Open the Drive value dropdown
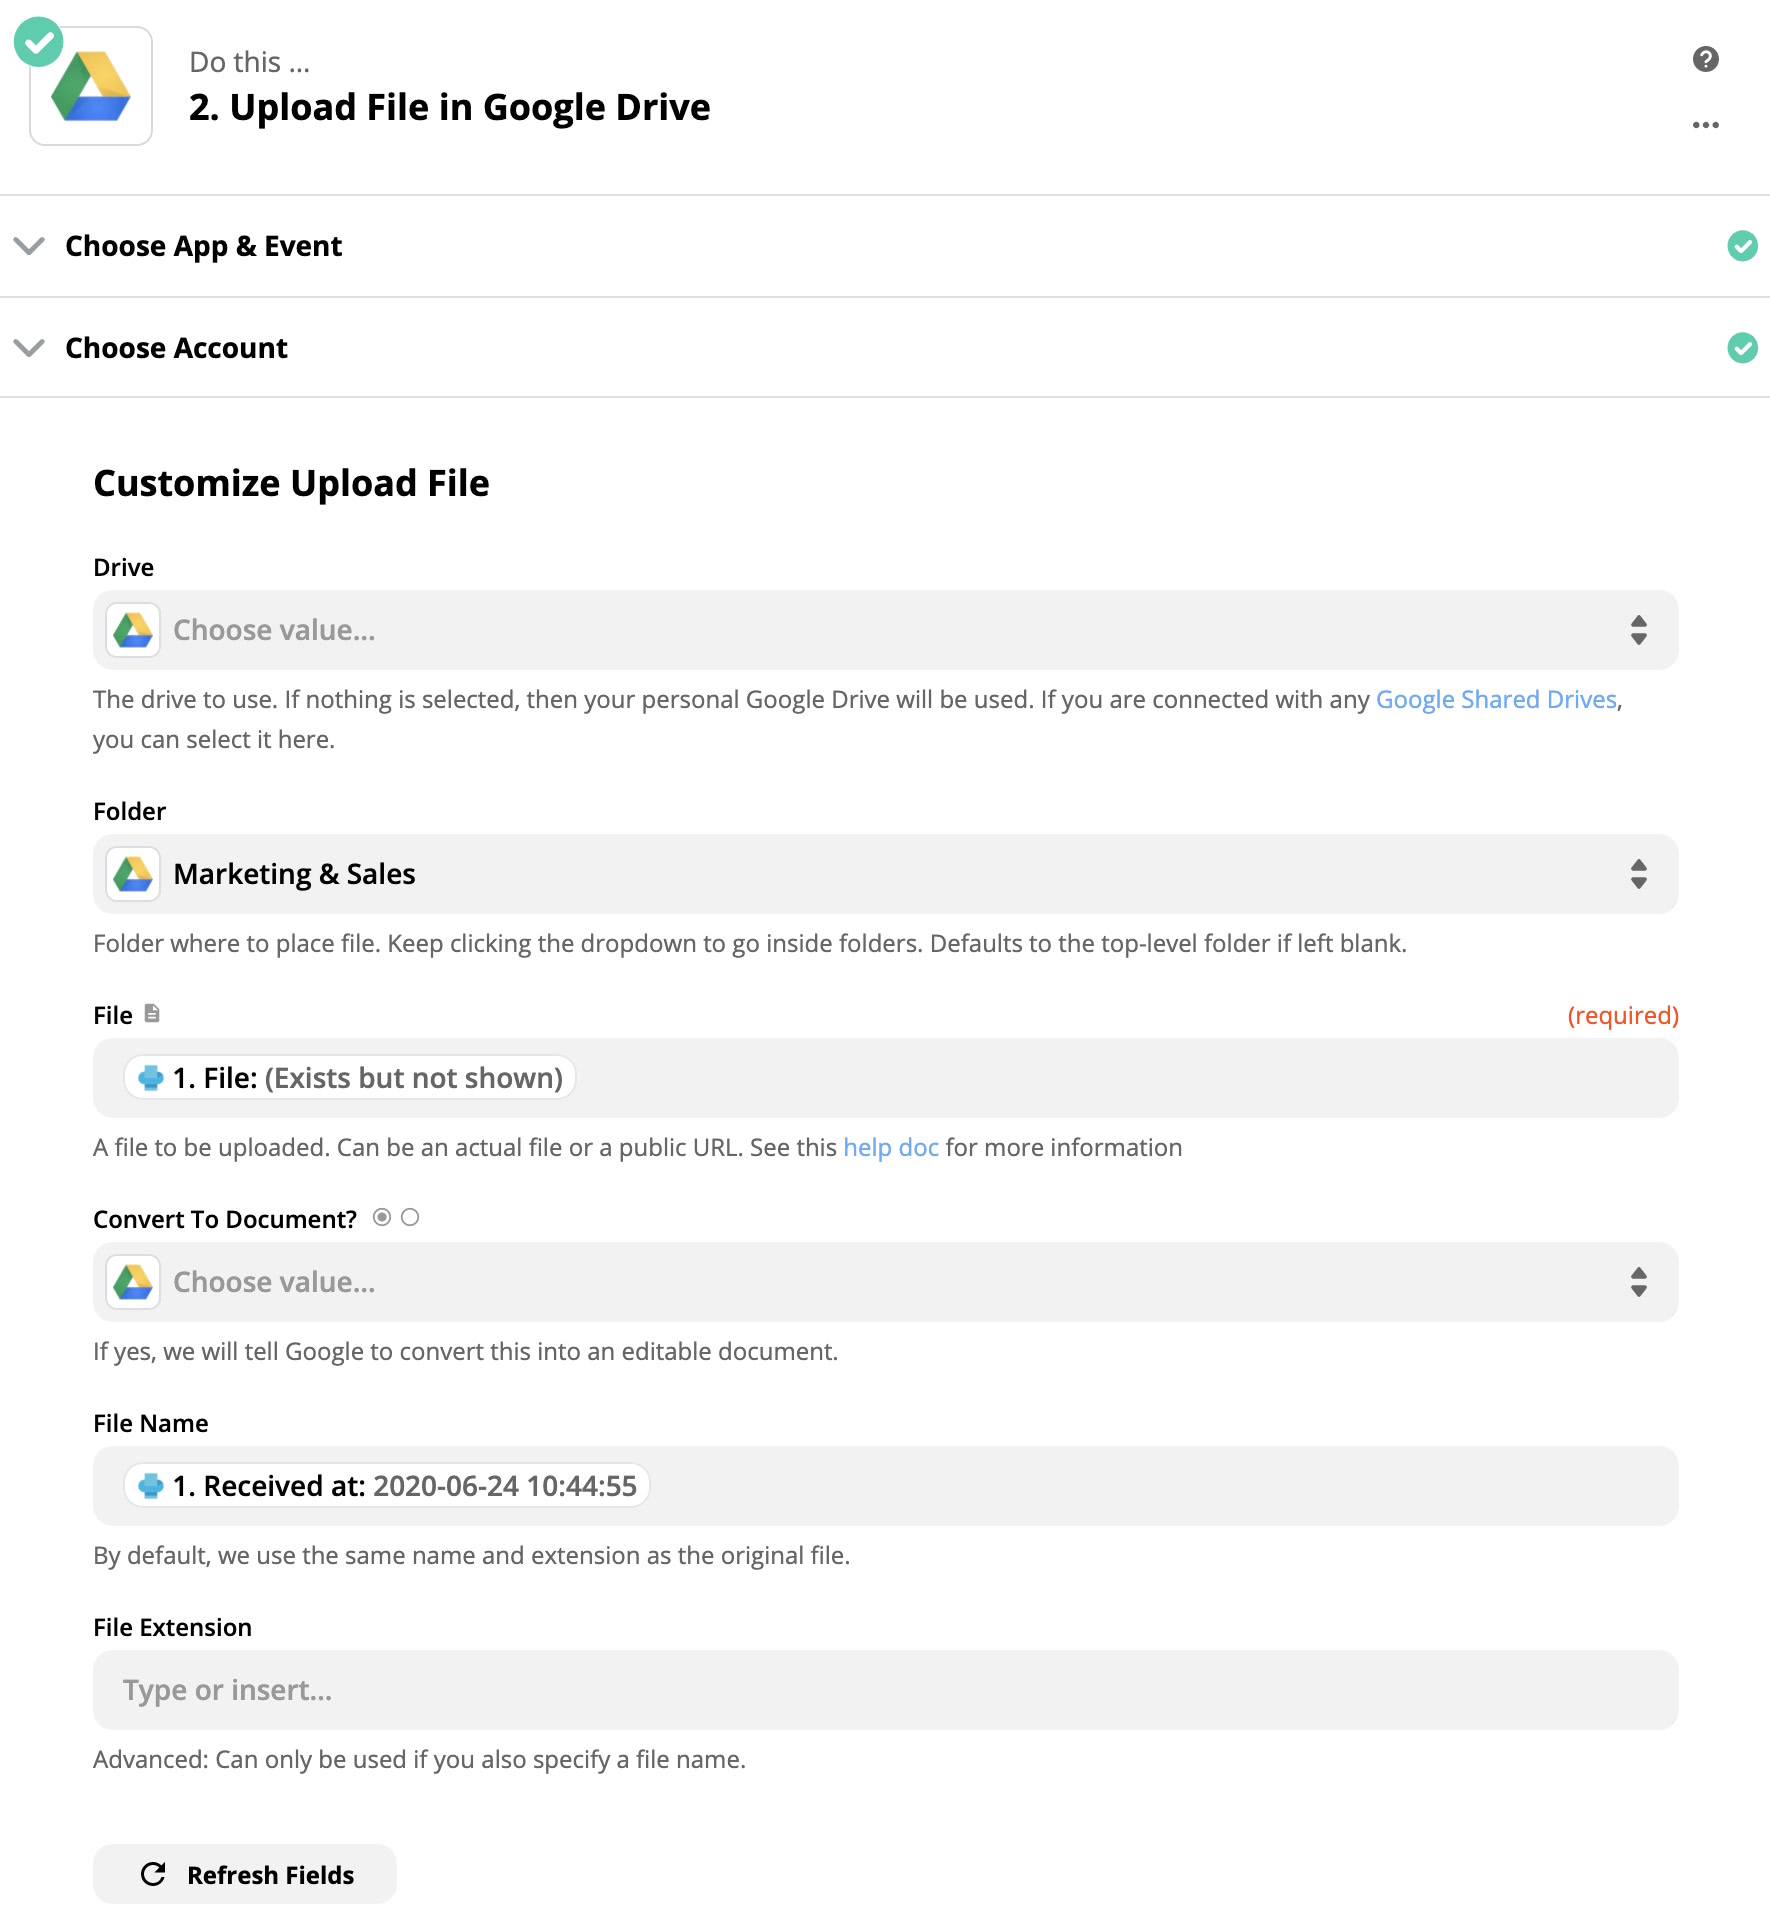Viewport: 1770px width, 1911px height. tap(885, 630)
